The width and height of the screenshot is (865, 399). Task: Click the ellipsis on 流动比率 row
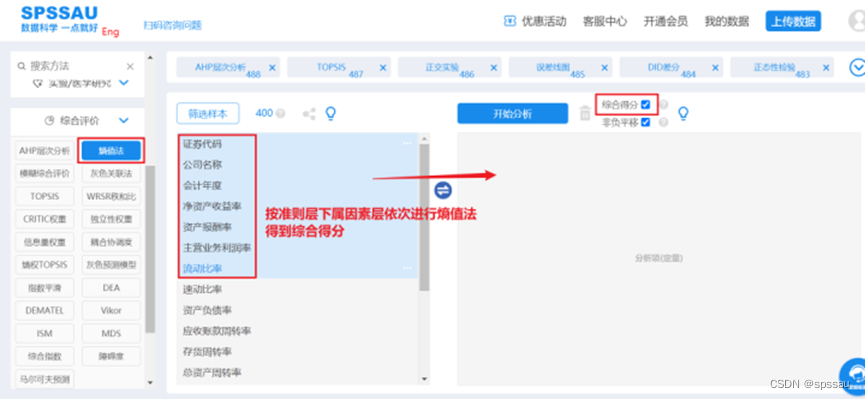407,268
